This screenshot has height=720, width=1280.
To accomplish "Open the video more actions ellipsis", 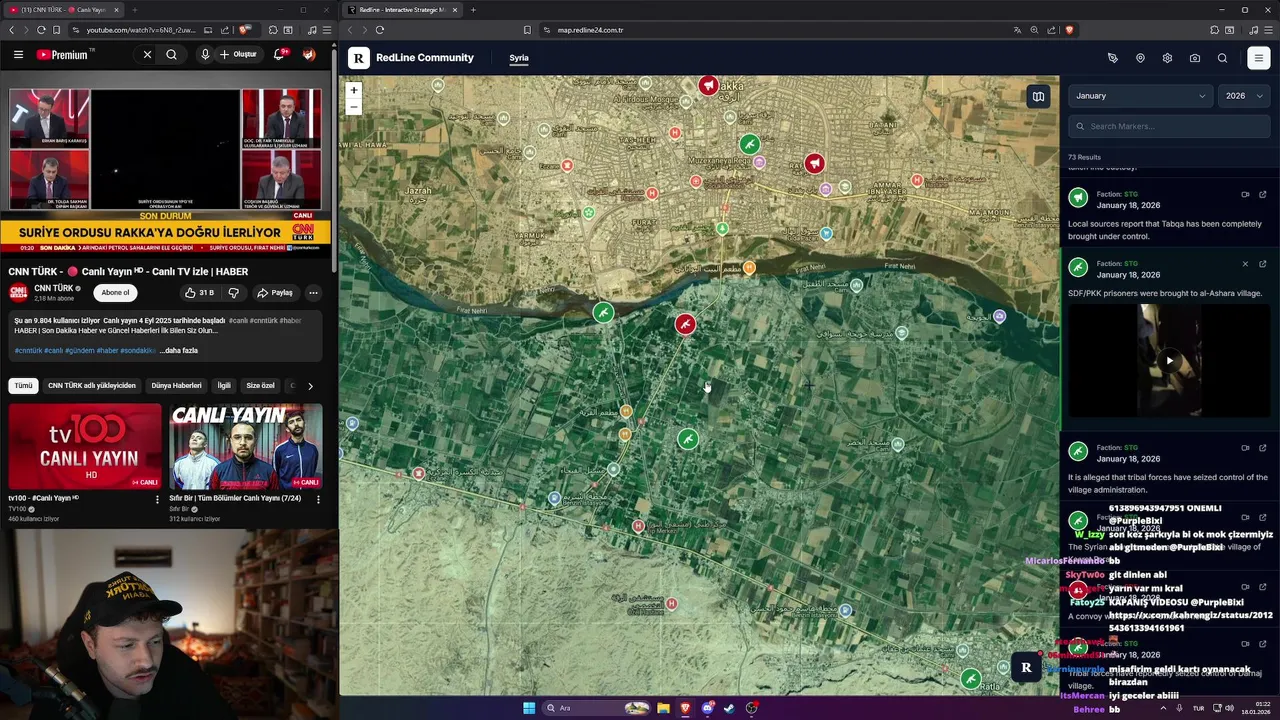I will pyautogui.click(x=313, y=293).
